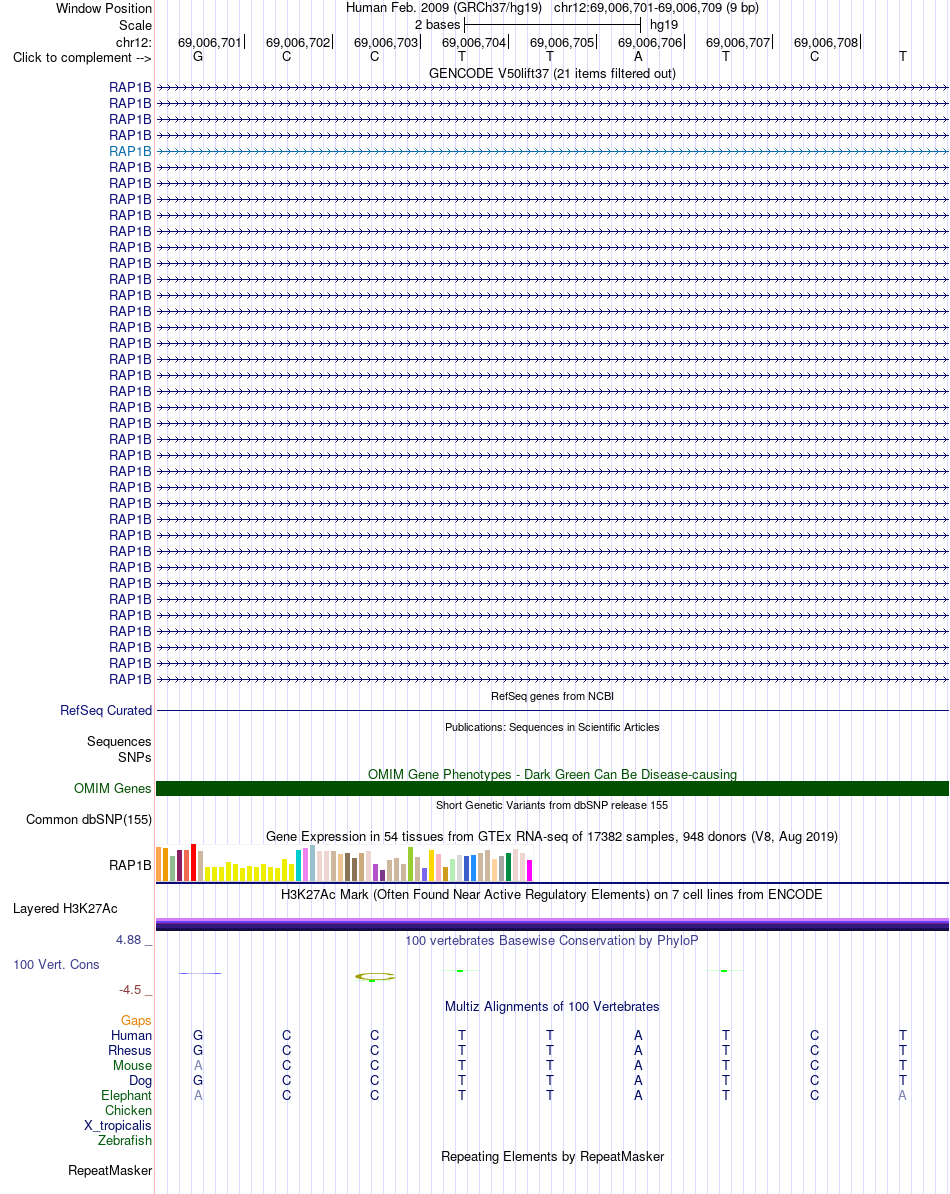Screen dimensions: 950x1194
Task: Click base A in the complement sequence row
Action: [x=638, y=57]
